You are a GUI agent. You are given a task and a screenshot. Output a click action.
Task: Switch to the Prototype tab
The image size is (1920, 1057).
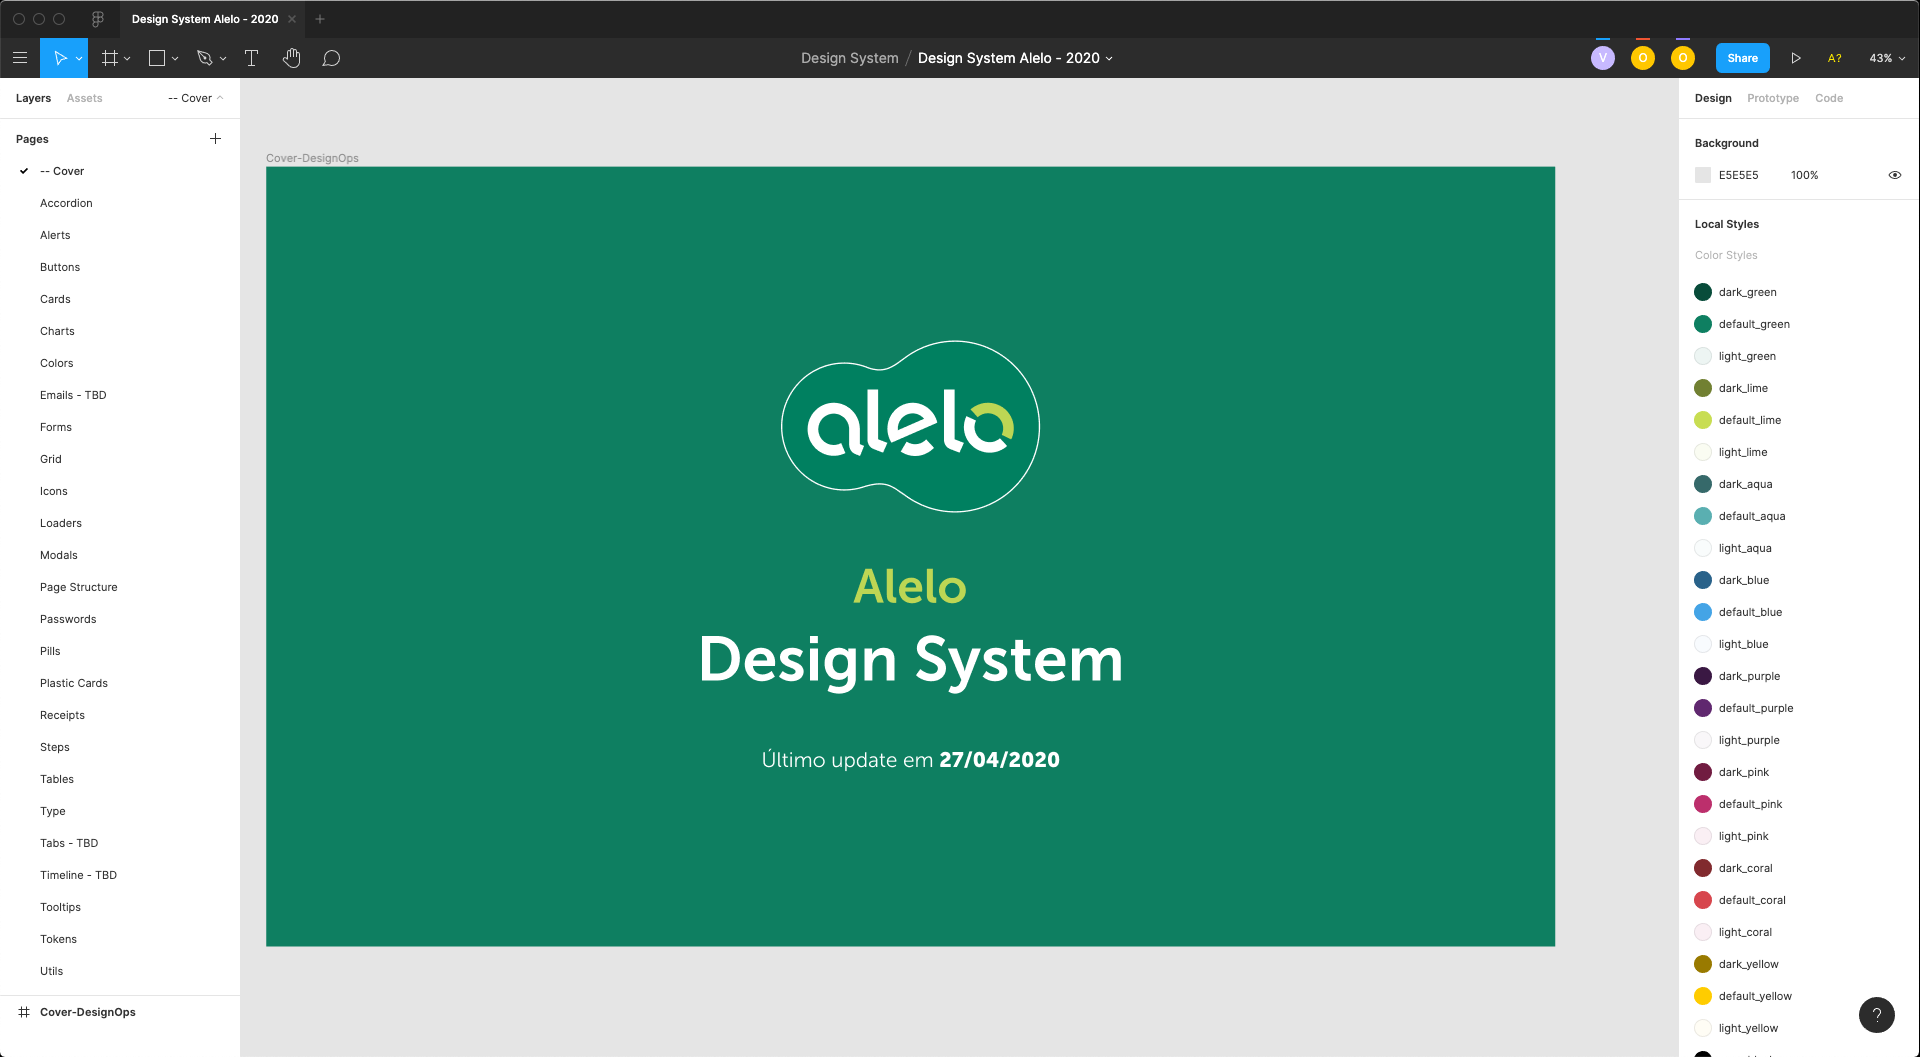click(x=1773, y=98)
